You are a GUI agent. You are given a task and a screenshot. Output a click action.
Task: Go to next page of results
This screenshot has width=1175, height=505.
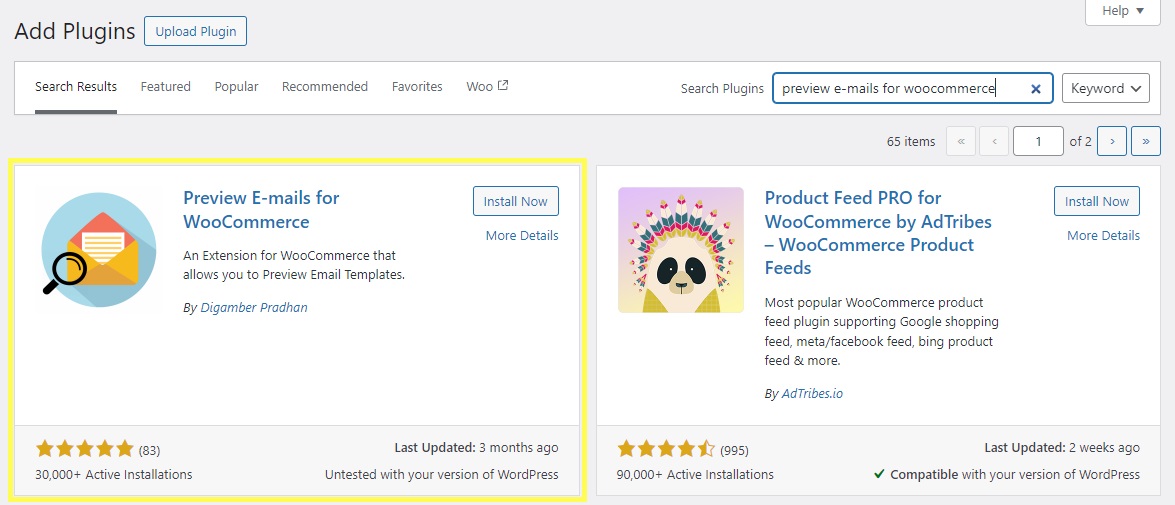[1112, 141]
